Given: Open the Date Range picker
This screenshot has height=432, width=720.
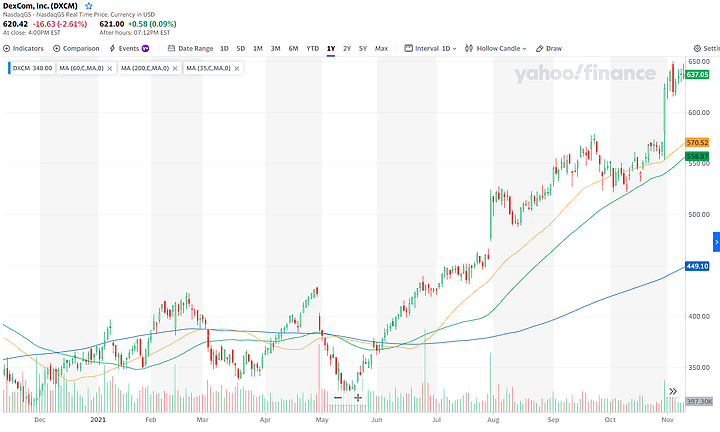Looking at the screenshot, I should [191, 48].
